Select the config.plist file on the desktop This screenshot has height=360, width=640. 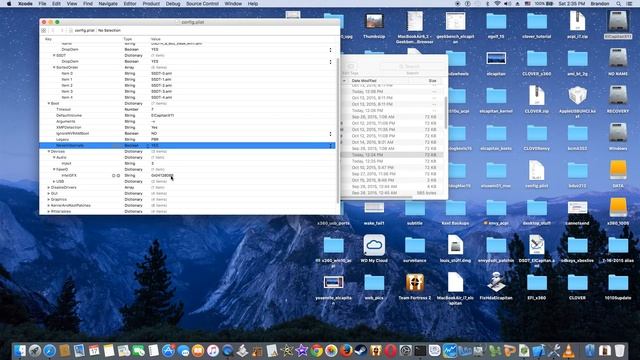[536, 173]
